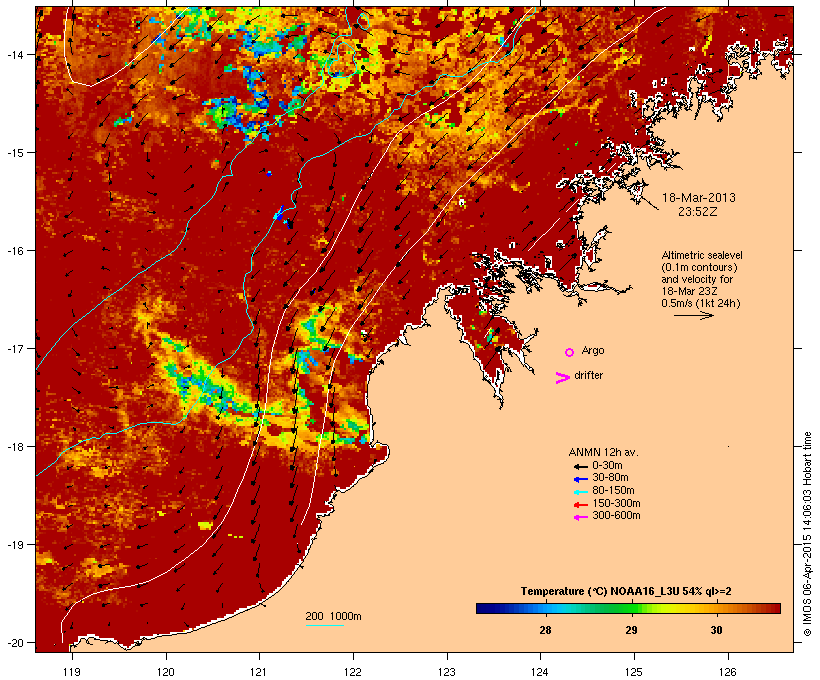
Task: Click the 0-30m depth label
Action: coord(607,466)
